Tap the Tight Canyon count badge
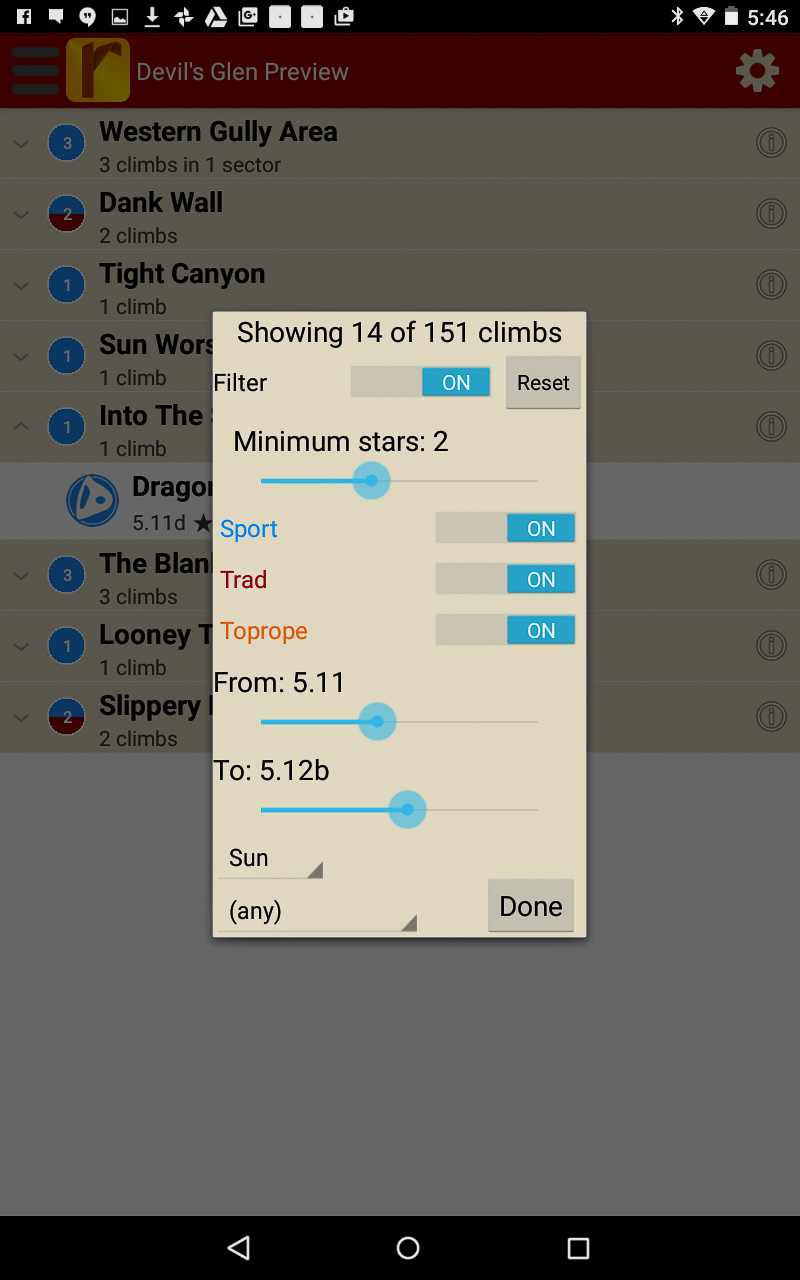The image size is (800, 1280). coord(67,285)
